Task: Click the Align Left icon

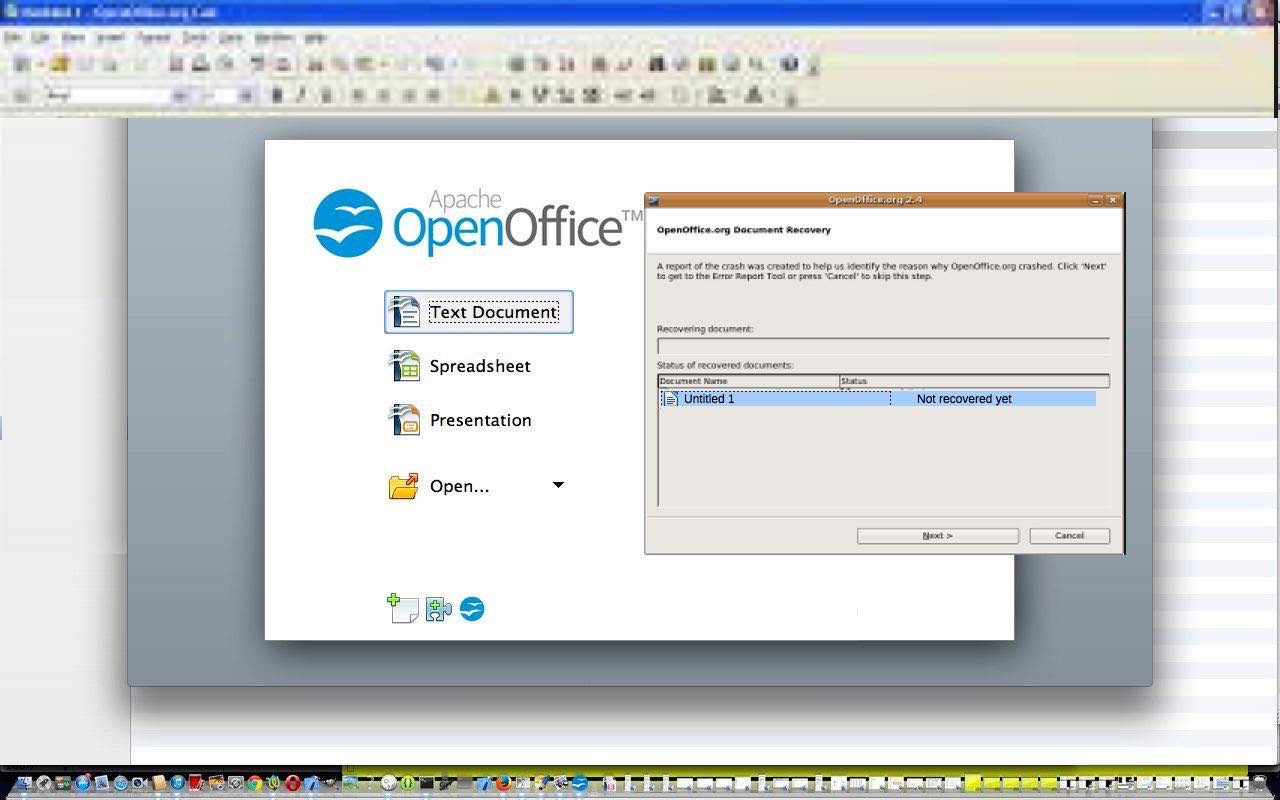Action: 357,96
